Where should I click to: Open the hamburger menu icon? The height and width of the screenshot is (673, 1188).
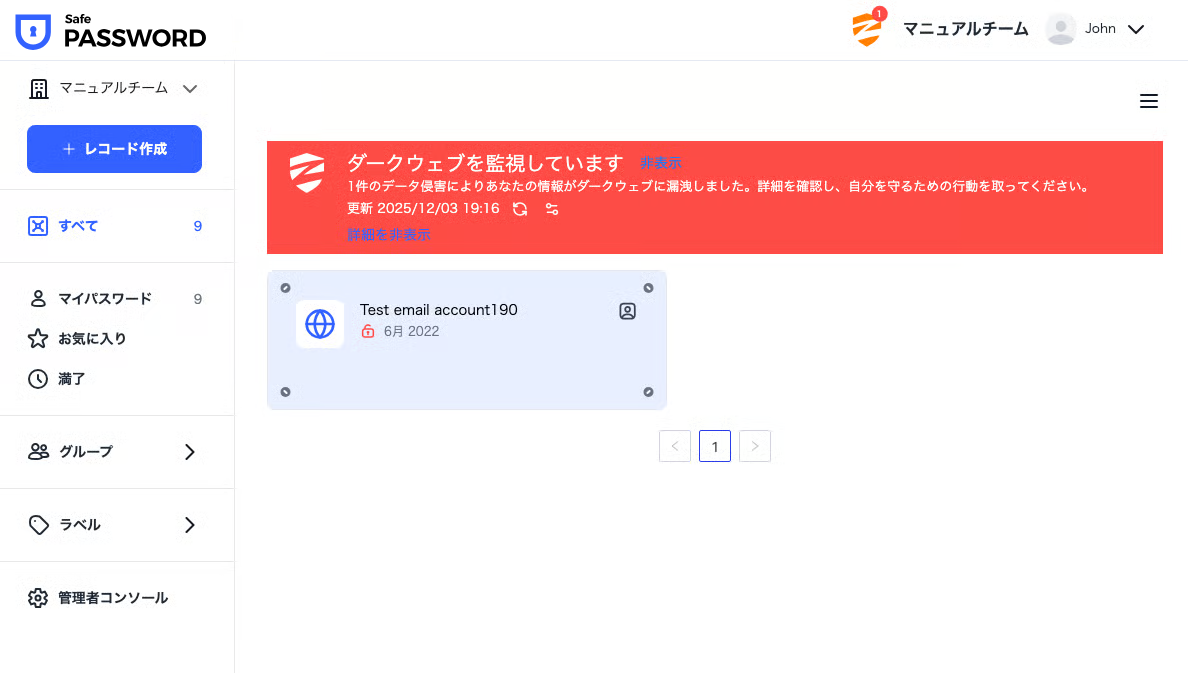[1149, 101]
